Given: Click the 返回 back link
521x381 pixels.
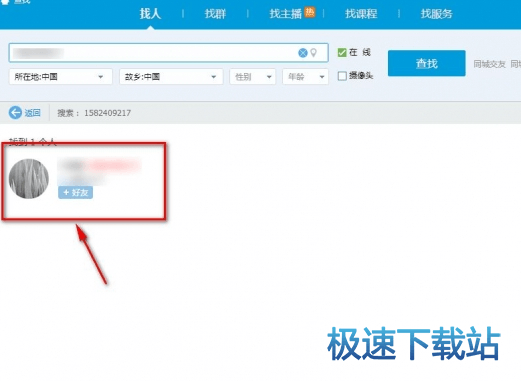Looking at the screenshot, I should click(32, 113).
